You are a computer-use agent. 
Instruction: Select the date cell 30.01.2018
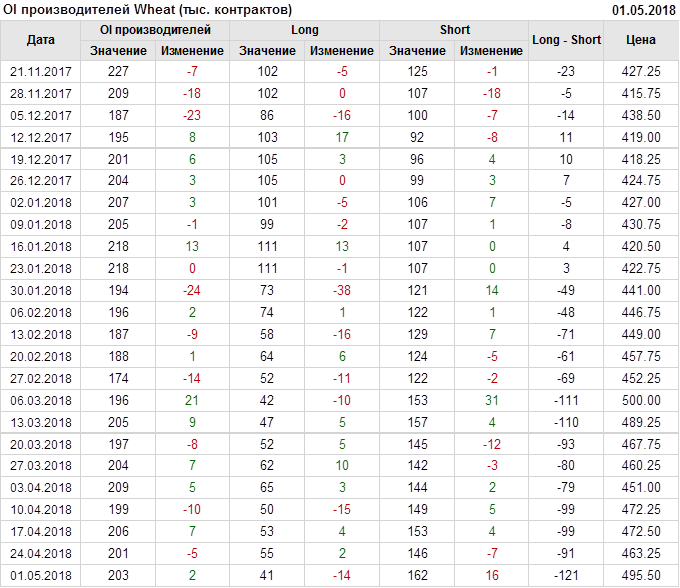[x=41, y=291]
